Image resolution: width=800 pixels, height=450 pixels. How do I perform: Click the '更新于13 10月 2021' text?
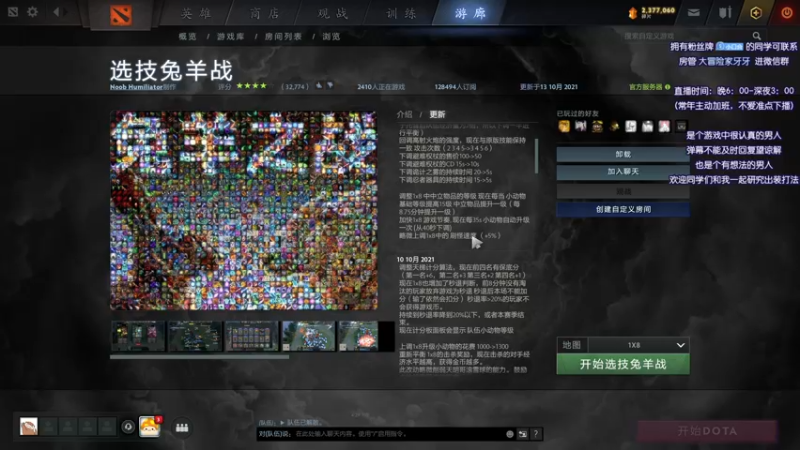coord(548,87)
